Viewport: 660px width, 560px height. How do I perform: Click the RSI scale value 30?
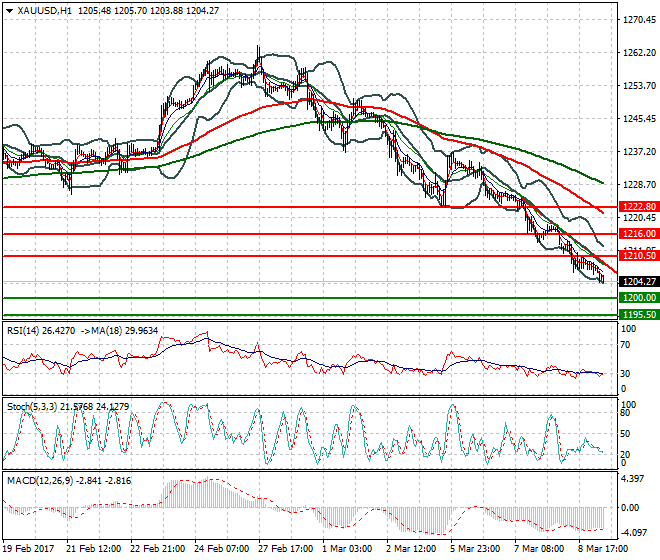[x=625, y=373]
